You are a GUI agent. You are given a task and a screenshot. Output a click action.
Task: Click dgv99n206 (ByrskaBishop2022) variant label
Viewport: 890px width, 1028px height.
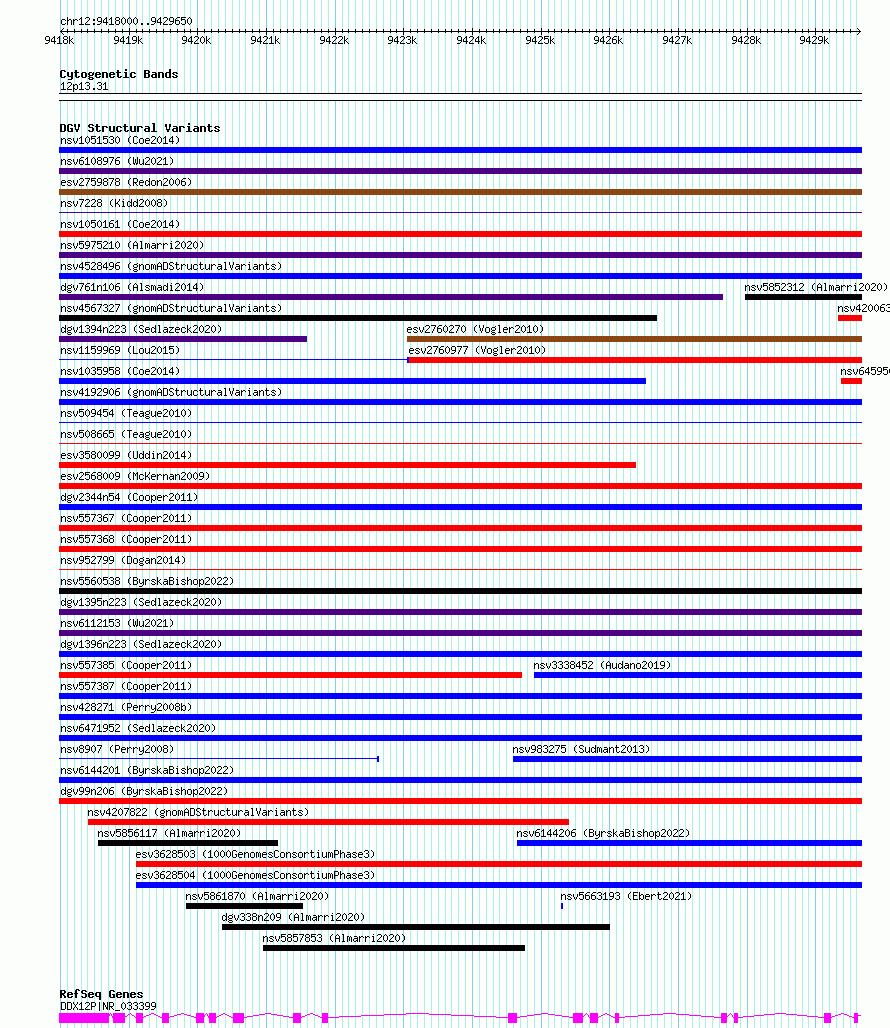pos(144,791)
